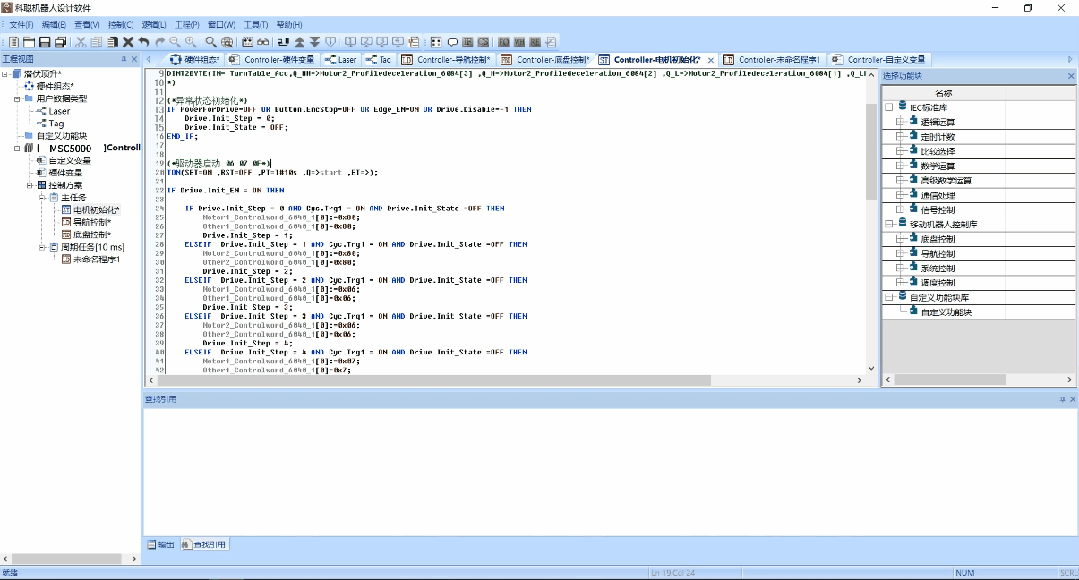Click the speech bubble comment icon

(x=452, y=42)
